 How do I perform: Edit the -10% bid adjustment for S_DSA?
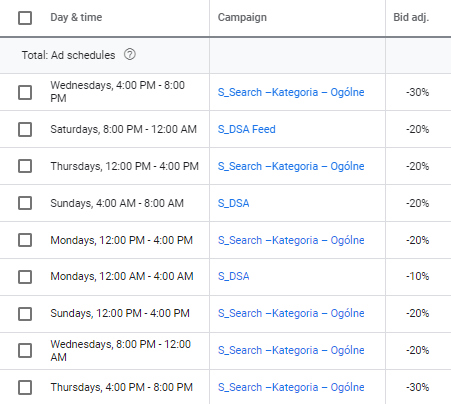click(417, 276)
